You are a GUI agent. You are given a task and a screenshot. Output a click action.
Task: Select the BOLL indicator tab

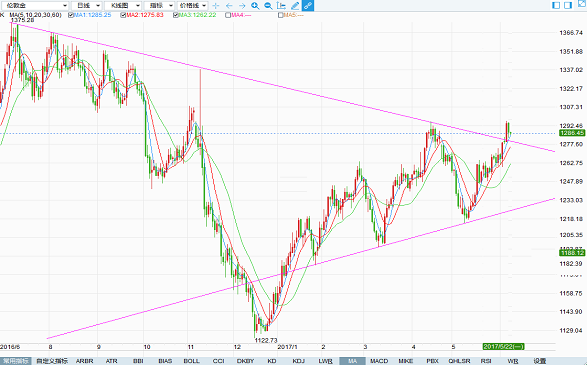coord(192,361)
